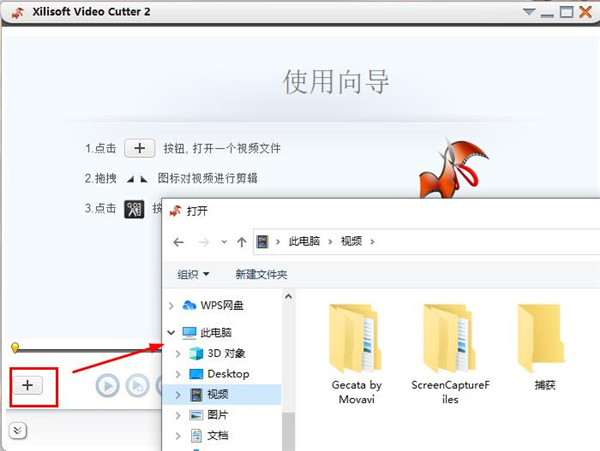Collapse the 此电脑 tree node
Viewport: 600px width, 451px height.
click(x=171, y=333)
